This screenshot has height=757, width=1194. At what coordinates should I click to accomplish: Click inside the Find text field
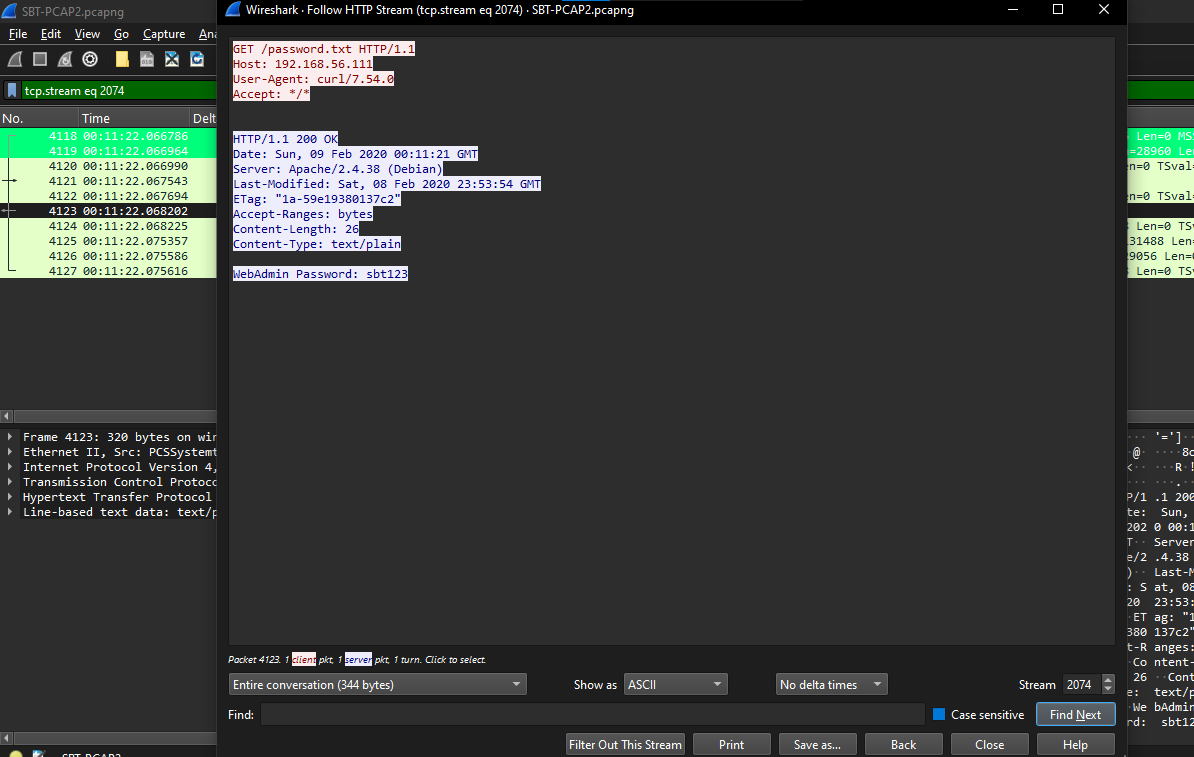(592, 714)
